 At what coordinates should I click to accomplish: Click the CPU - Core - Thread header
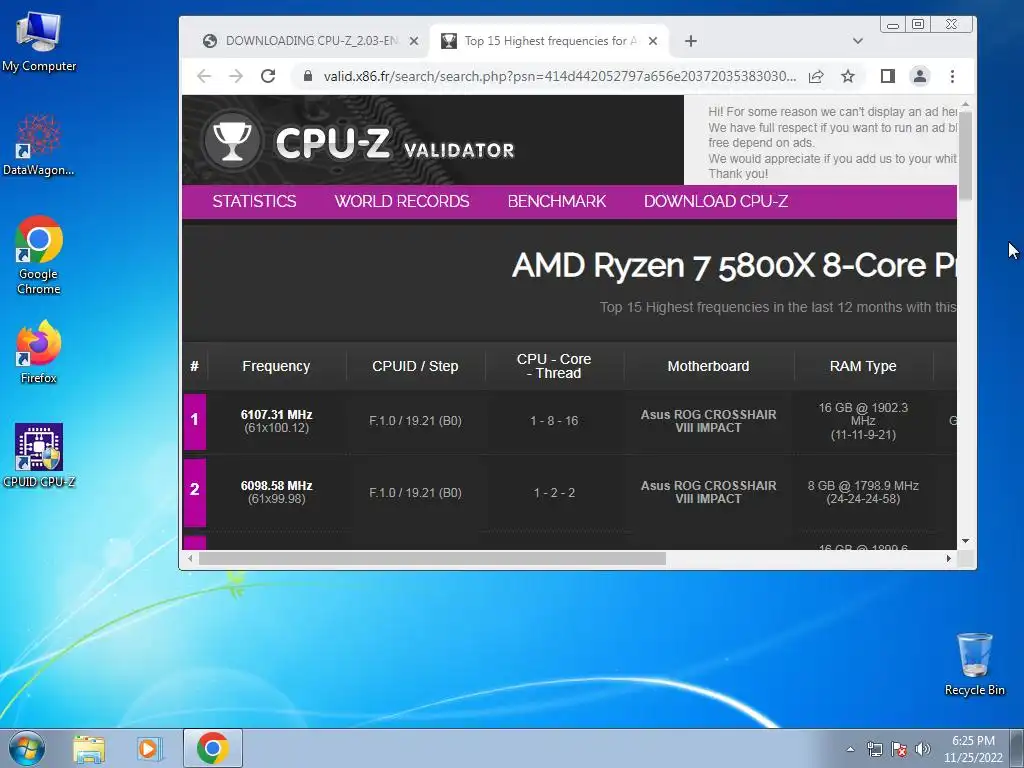554,366
